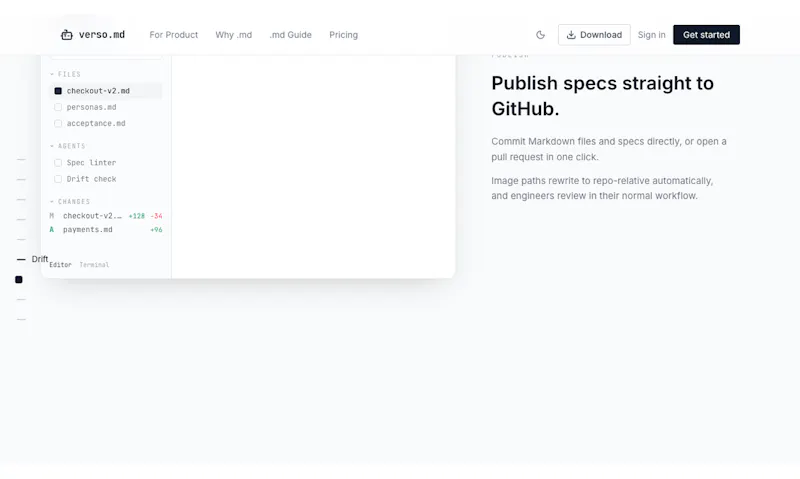Viewport: 800px width, 479px height.
Task: Enable the Drift check agent checkbox
Action: (58, 179)
